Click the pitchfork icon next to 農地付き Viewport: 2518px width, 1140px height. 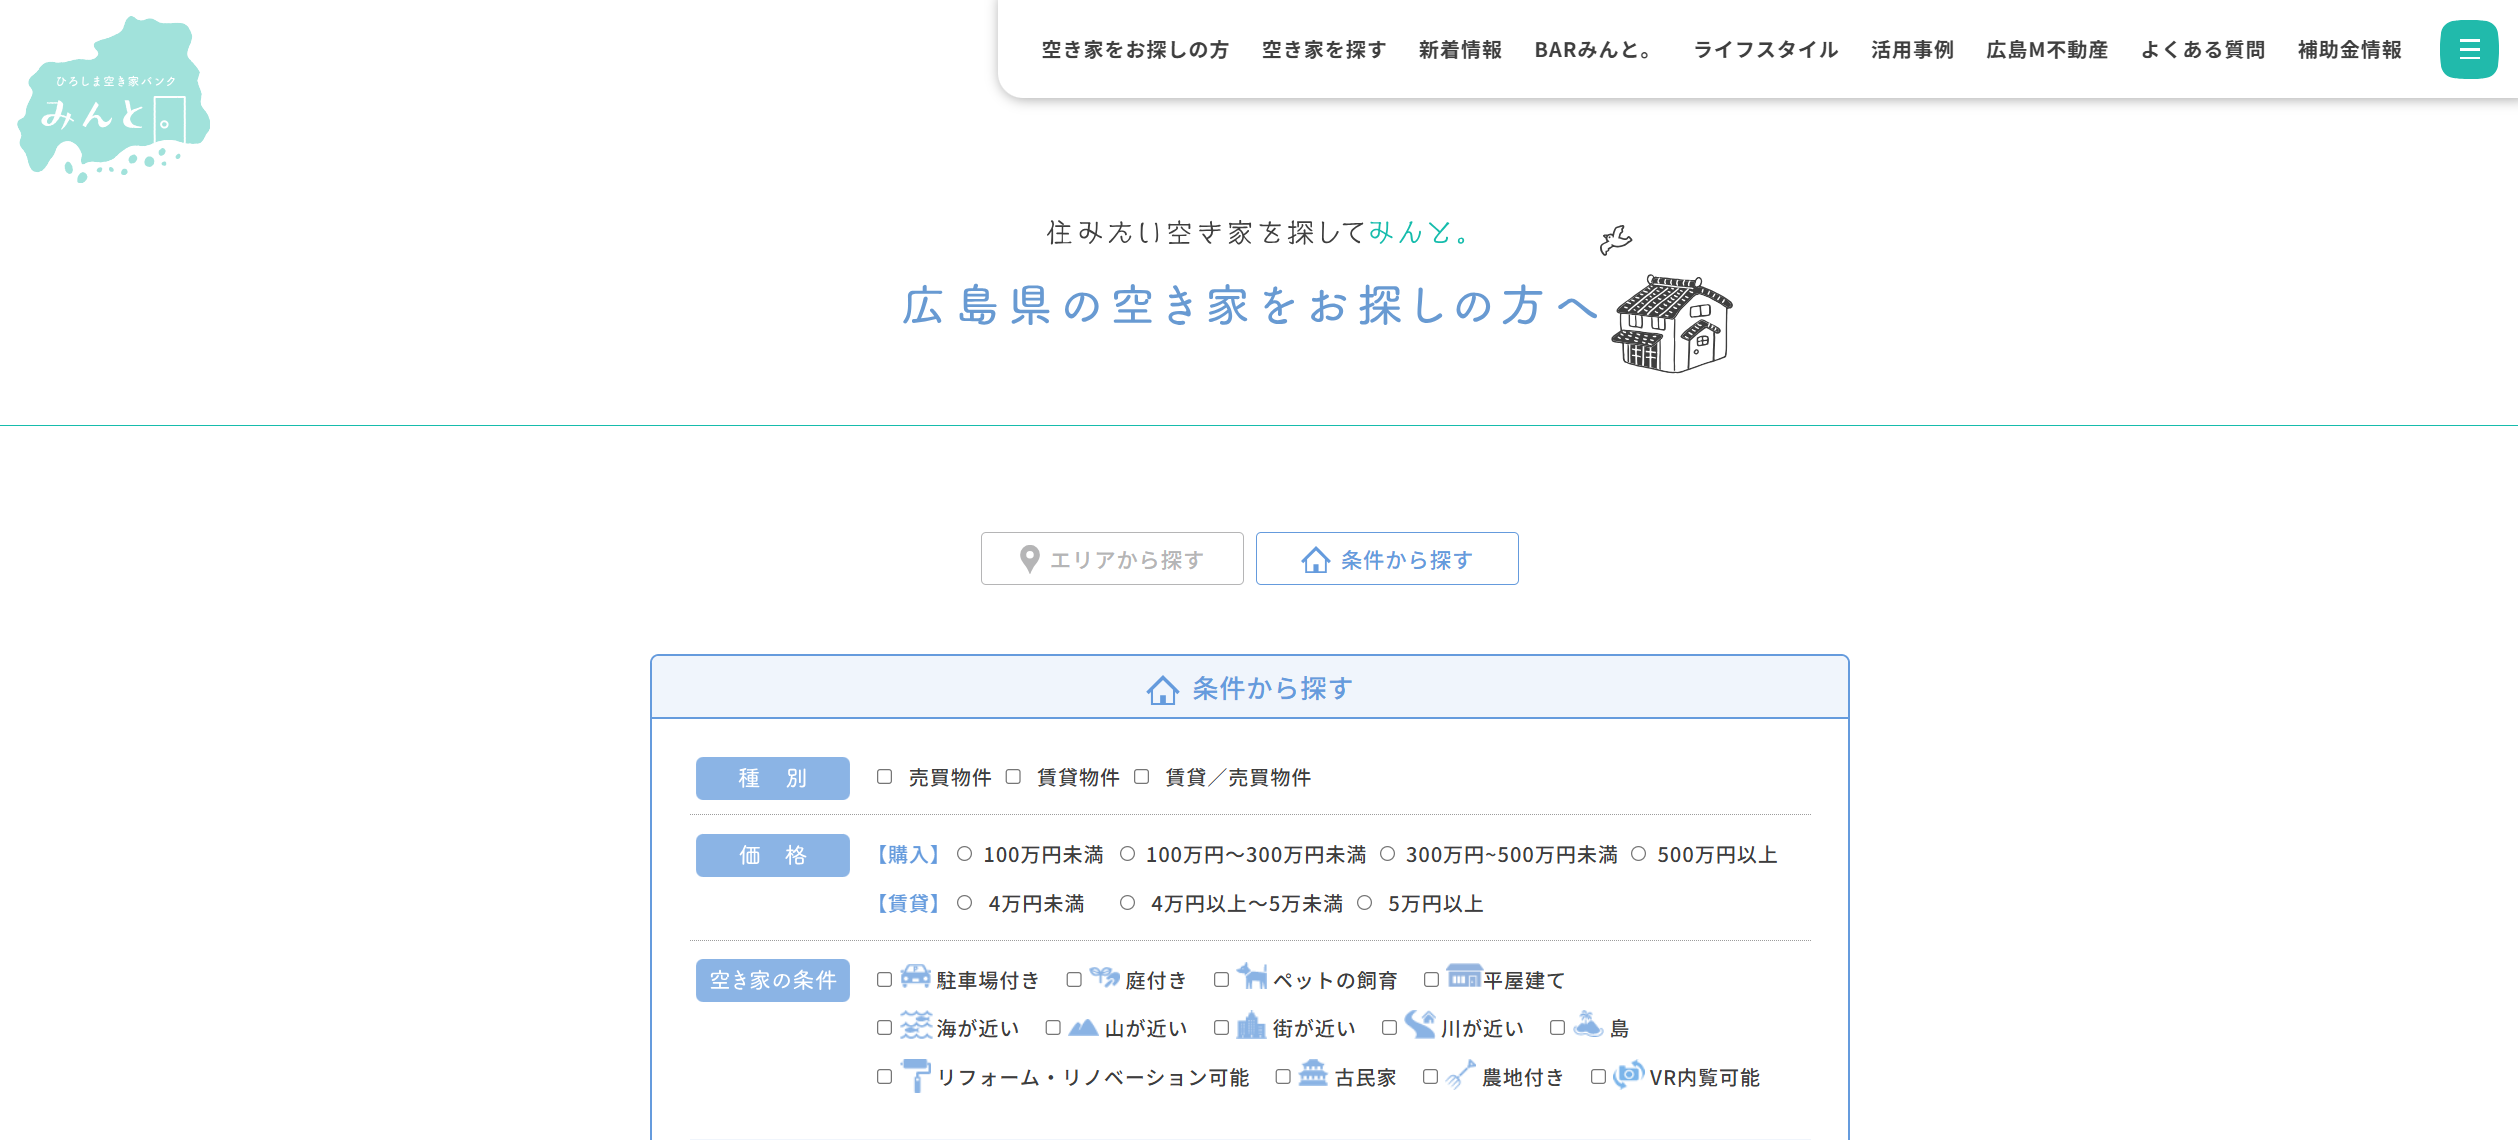(x=1458, y=1076)
